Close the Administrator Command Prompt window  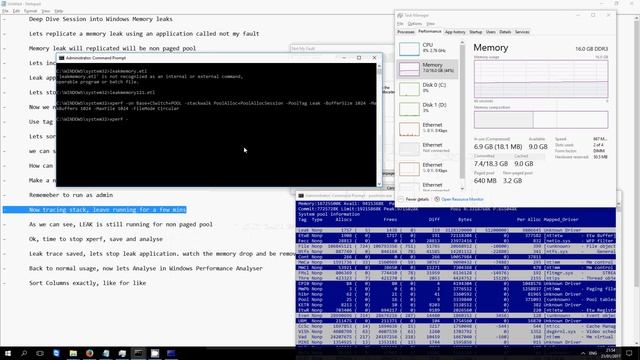pyautogui.click(x=374, y=58)
